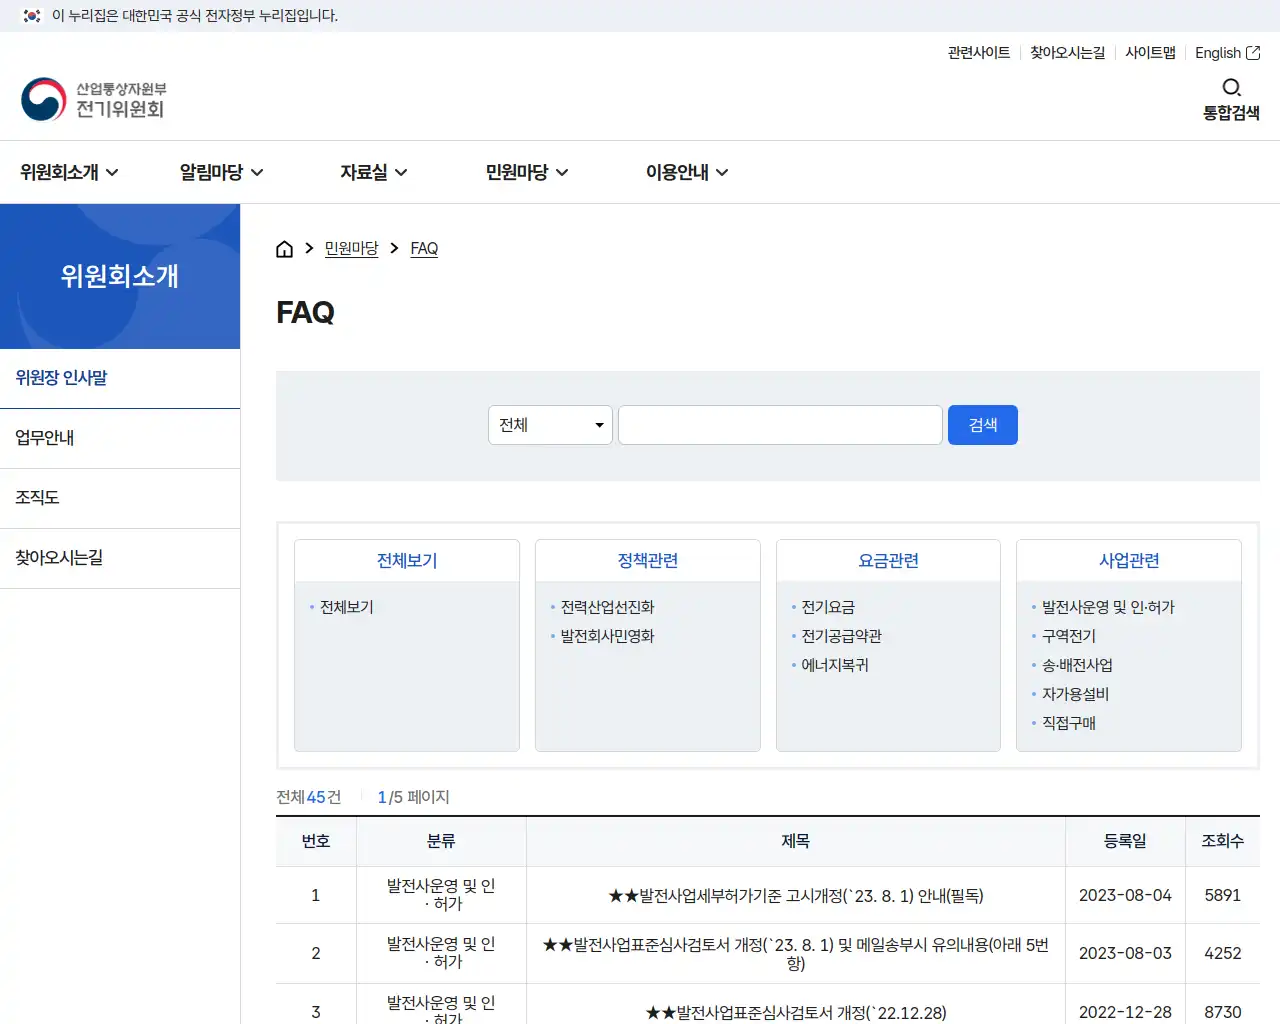Image resolution: width=1280 pixels, height=1024 pixels.
Task: Open the 사이트맵 link
Action: [1150, 53]
